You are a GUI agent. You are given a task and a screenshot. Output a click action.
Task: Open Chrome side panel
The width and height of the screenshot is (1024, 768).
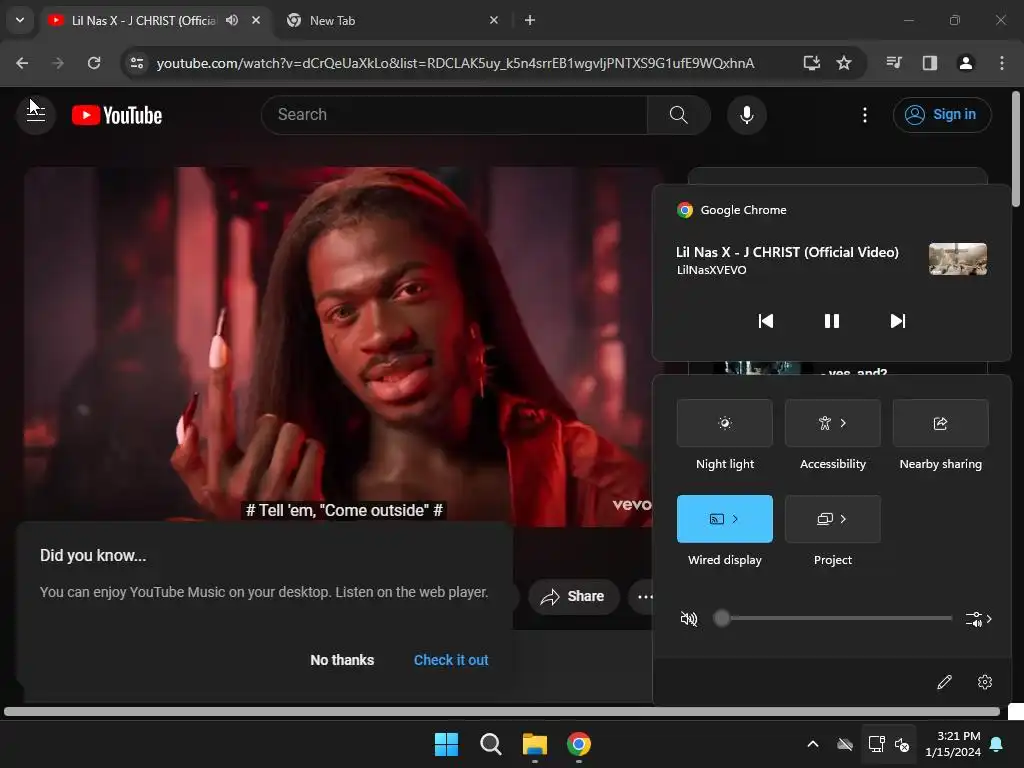[x=929, y=63]
